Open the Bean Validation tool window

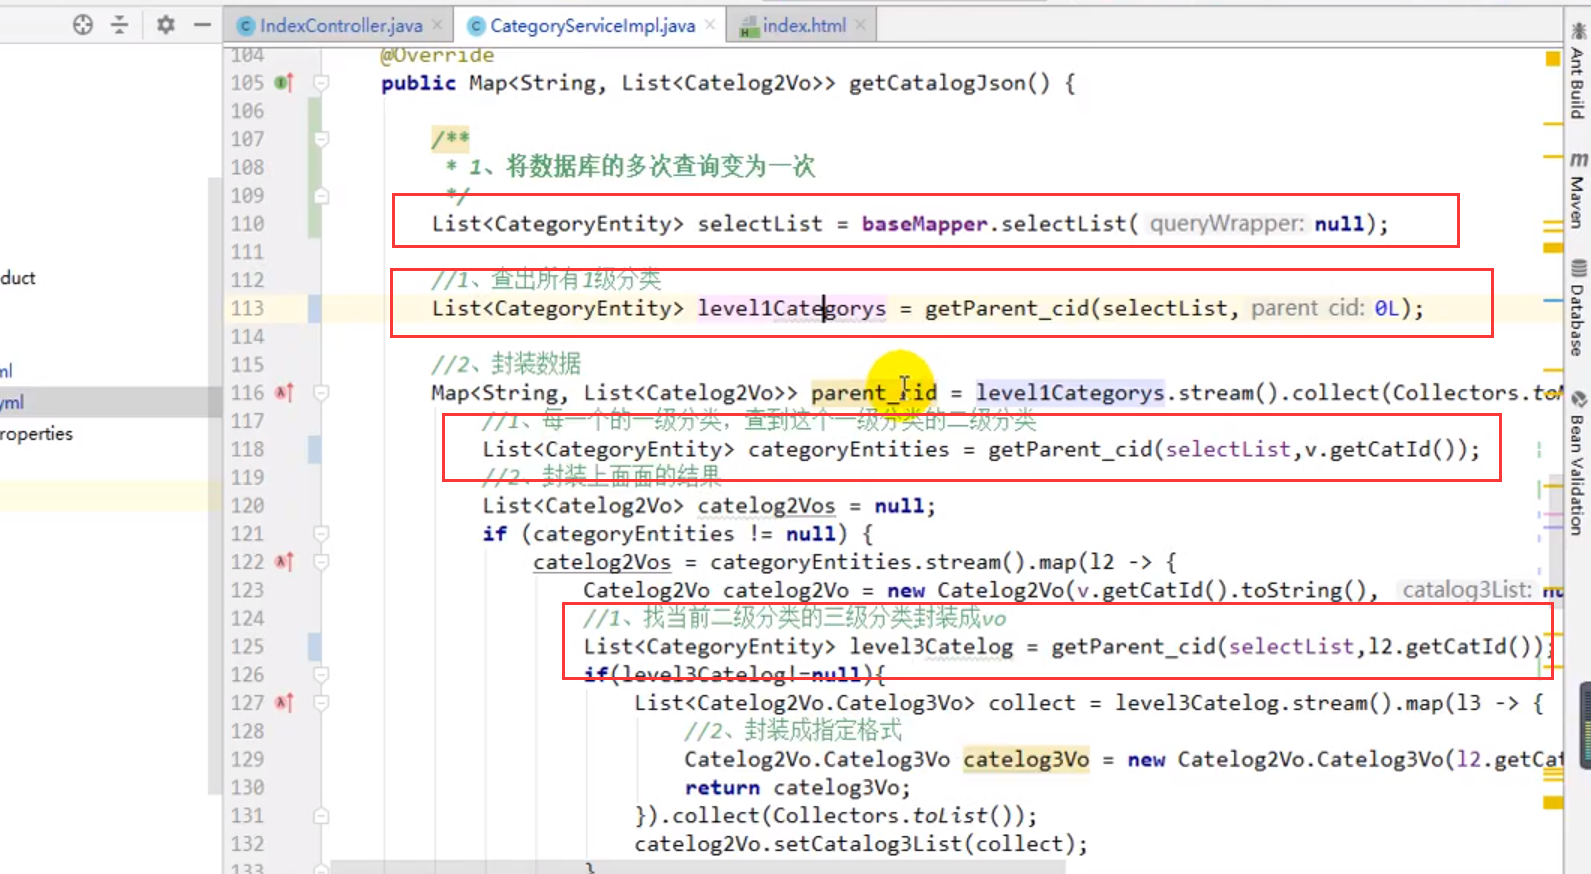pyautogui.click(x=1577, y=464)
